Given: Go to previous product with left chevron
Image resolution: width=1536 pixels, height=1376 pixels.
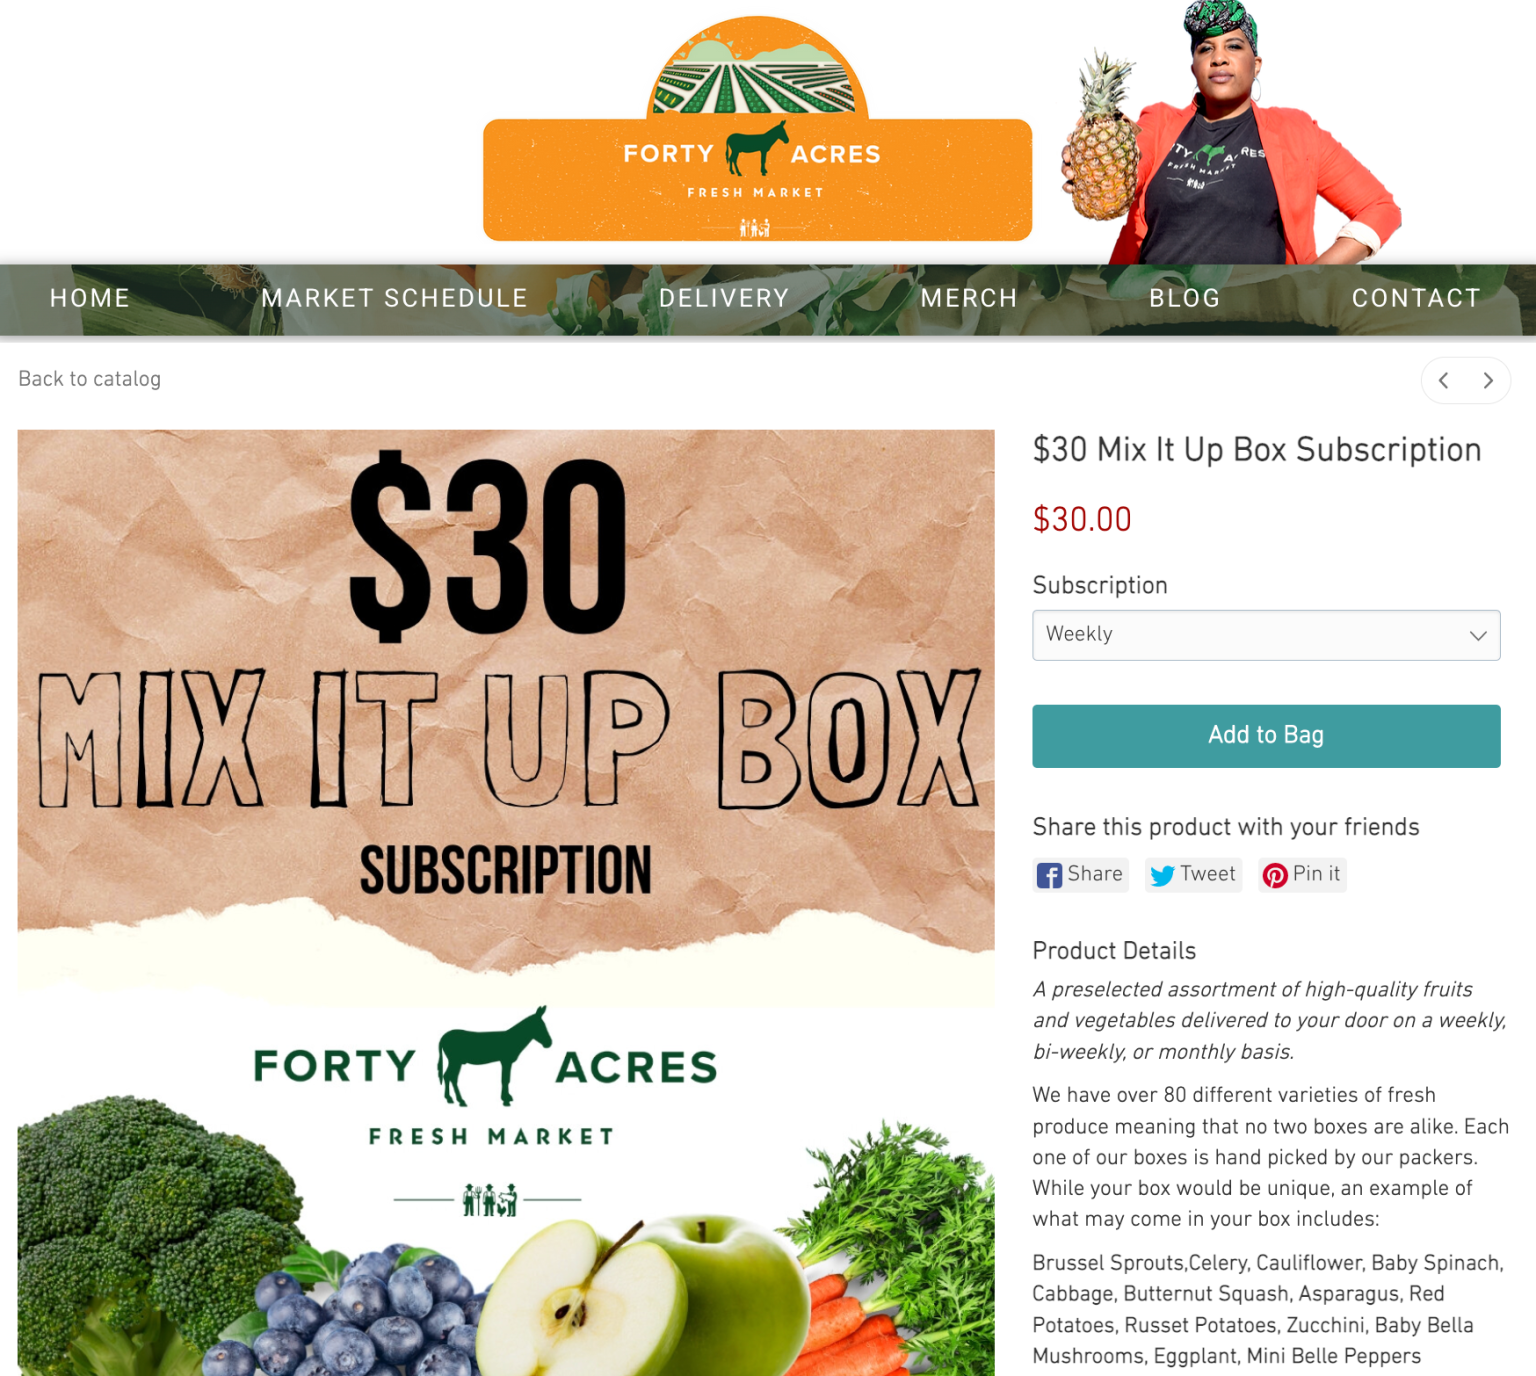Looking at the screenshot, I should 1444,380.
